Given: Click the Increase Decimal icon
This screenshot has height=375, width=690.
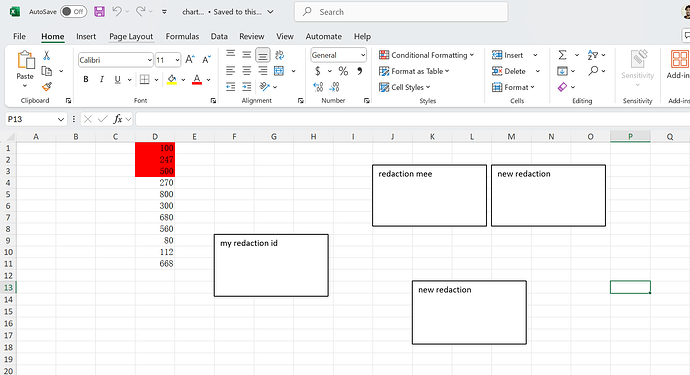Looking at the screenshot, I should pyautogui.click(x=318, y=87).
